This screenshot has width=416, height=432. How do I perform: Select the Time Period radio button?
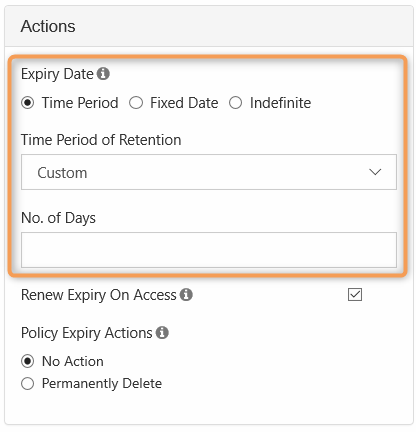[x=28, y=103]
